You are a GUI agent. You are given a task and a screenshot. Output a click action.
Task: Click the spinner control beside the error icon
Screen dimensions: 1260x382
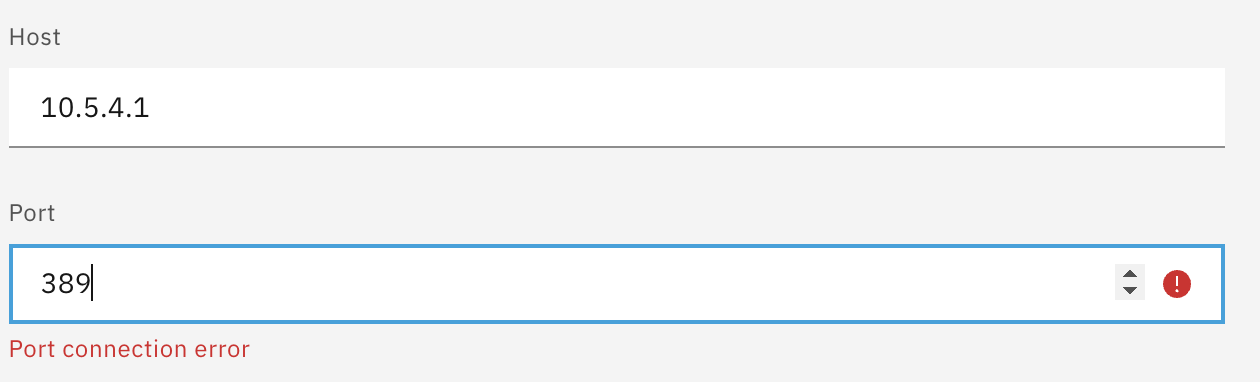pos(1129,284)
